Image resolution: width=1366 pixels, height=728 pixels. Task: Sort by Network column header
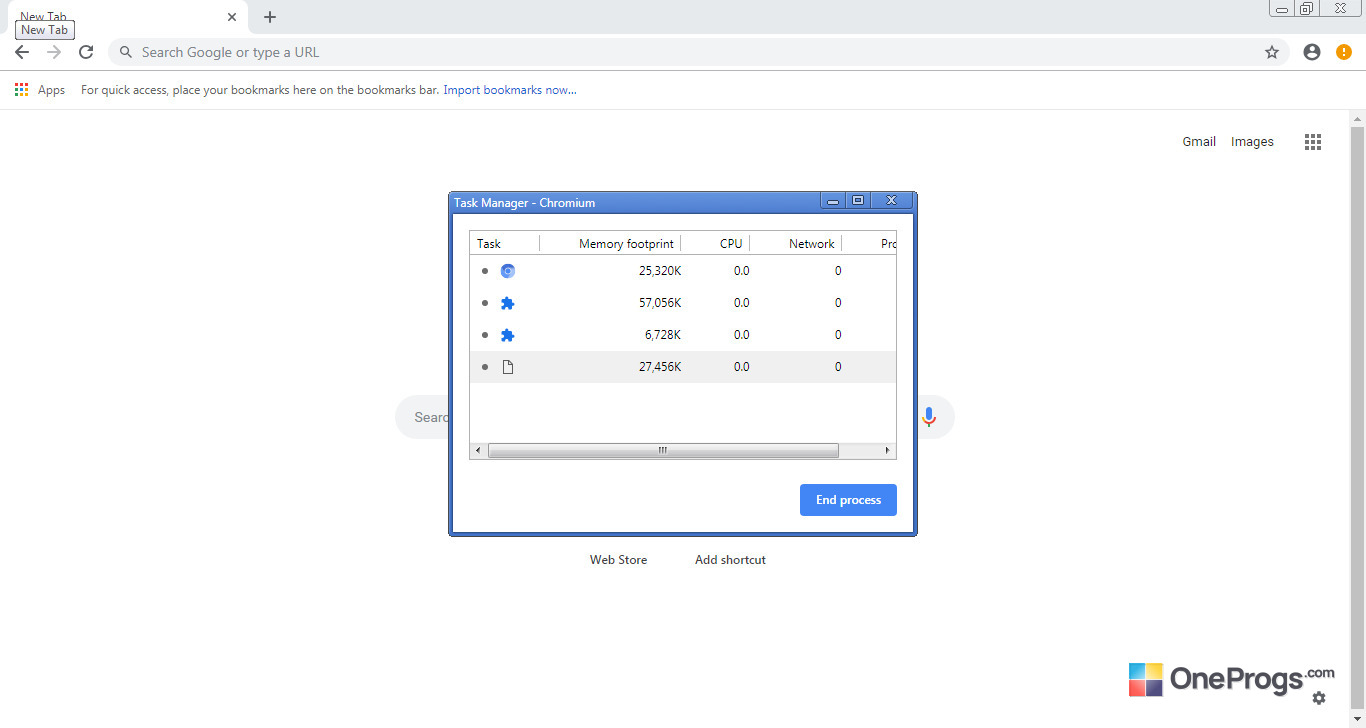[x=796, y=244]
